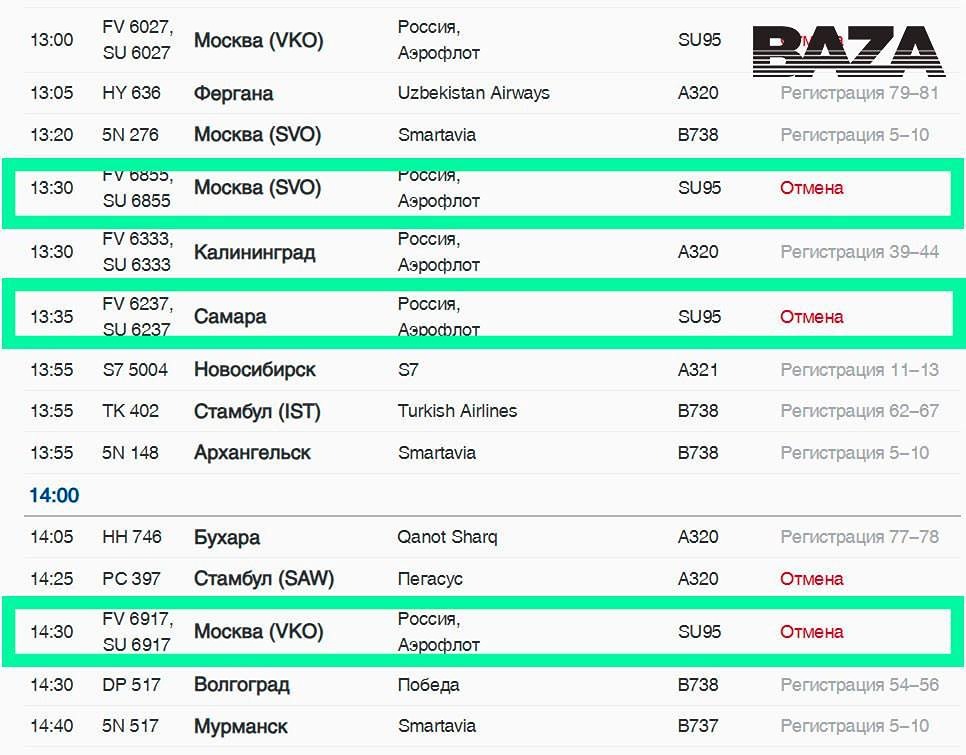Open the Стамбул (IST) flight
The width and height of the screenshot is (966, 755).
click(257, 412)
